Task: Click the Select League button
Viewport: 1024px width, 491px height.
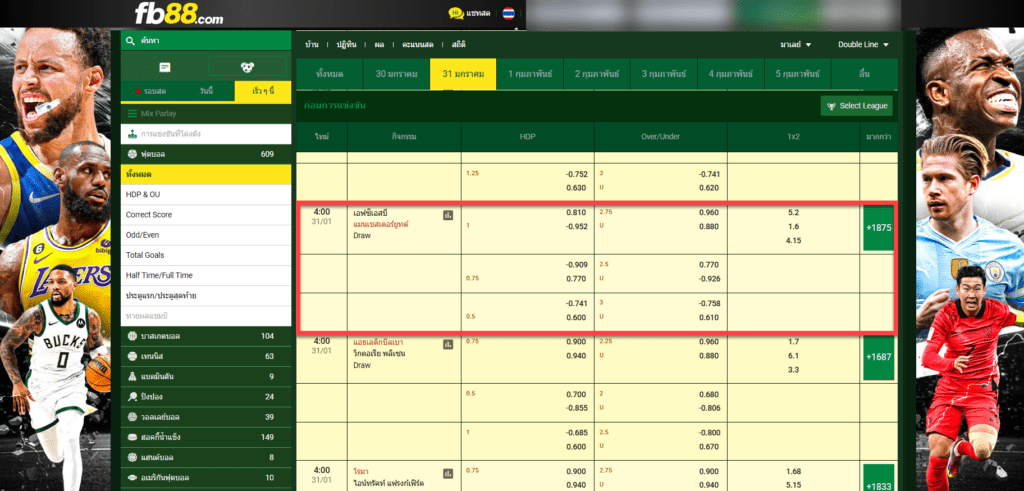Action: point(856,106)
